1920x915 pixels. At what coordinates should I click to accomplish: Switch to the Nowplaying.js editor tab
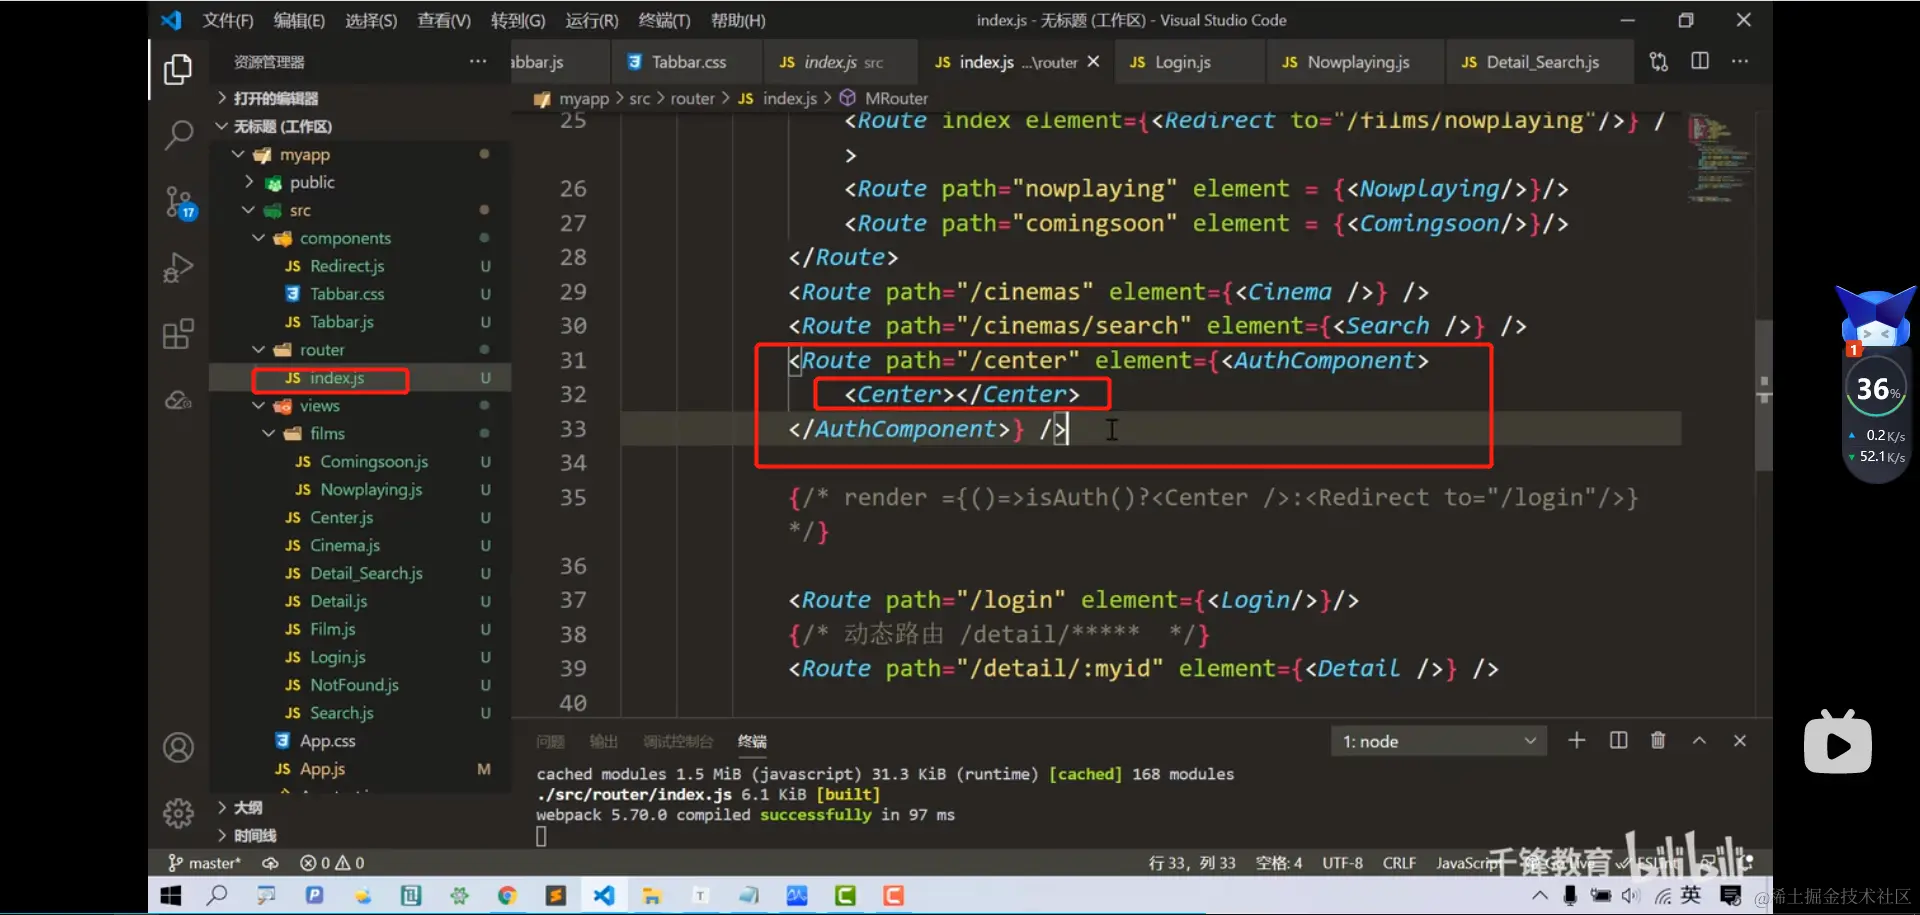click(1355, 62)
